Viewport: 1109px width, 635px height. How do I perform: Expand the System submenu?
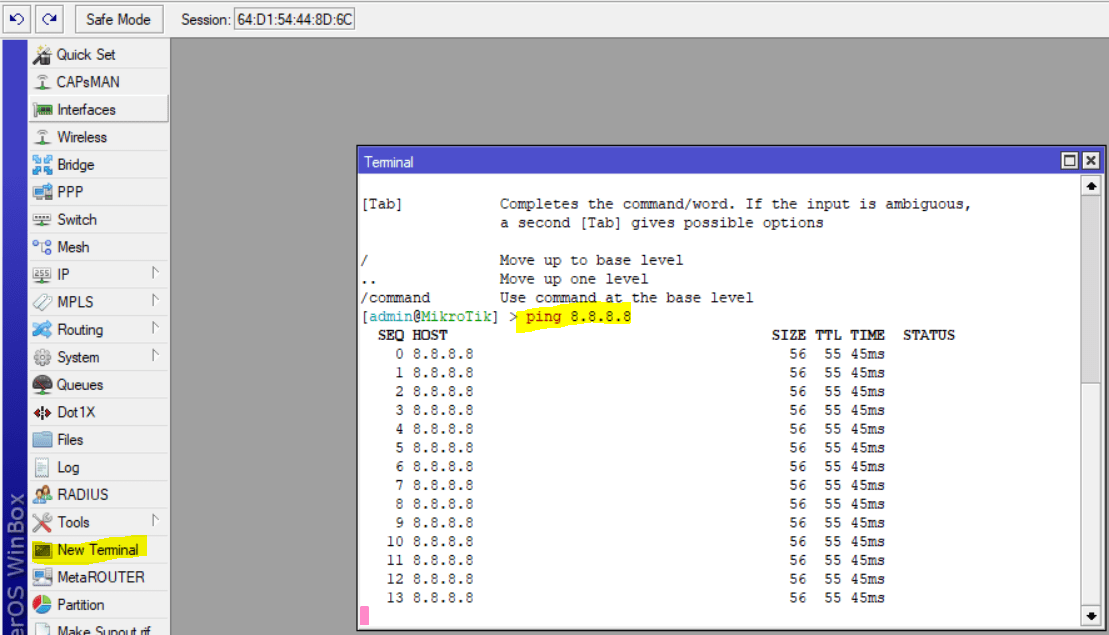[x=155, y=355]
